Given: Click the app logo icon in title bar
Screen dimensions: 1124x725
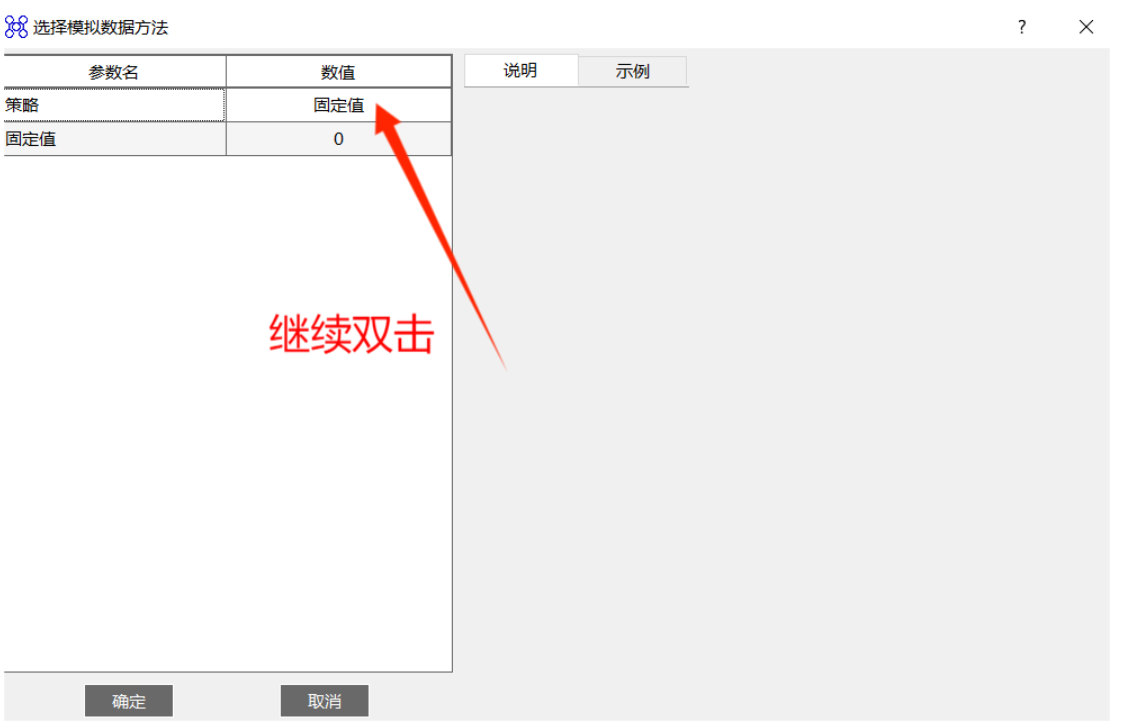Looking at the screenshot, I should click(x=16, y=27).
